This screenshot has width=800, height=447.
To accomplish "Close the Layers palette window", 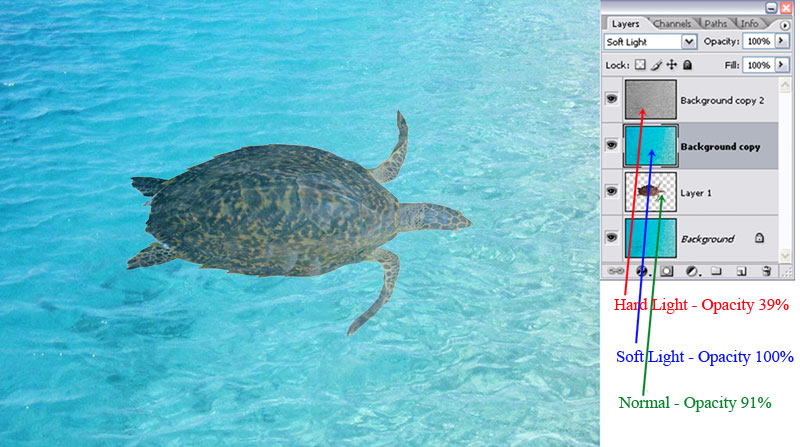I will click(x=786, y=7).
